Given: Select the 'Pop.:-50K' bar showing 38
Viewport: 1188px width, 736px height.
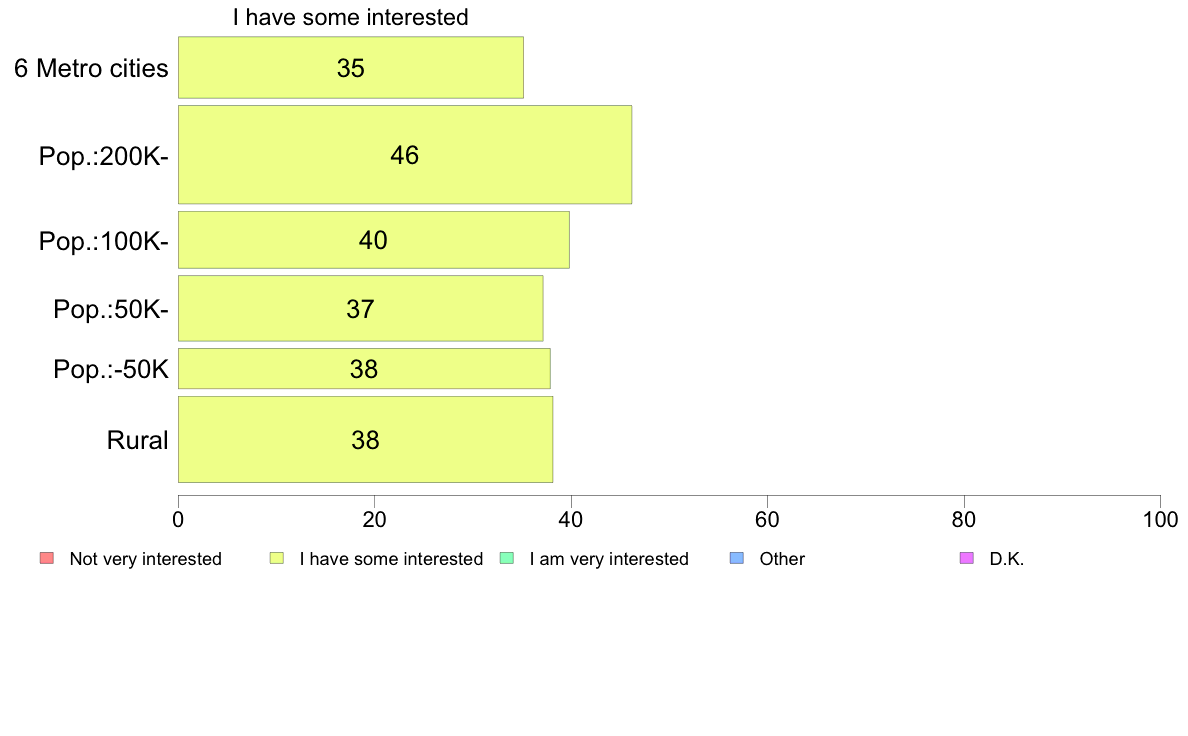Looking at the screenshot, I should pyautogui.click(x=364, y=368).
